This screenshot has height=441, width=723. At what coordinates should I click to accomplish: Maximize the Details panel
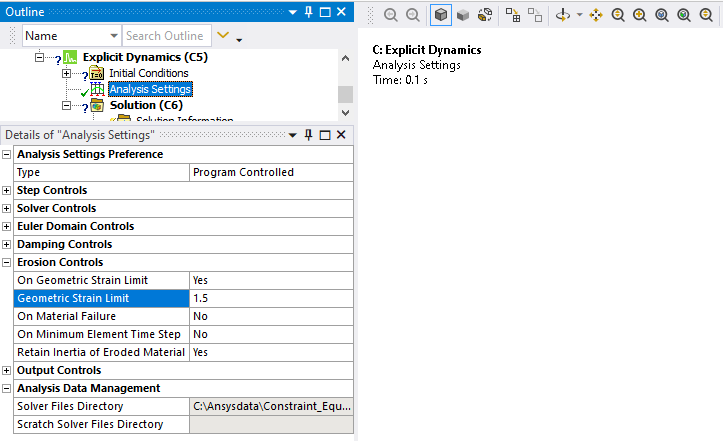[325, 135]
